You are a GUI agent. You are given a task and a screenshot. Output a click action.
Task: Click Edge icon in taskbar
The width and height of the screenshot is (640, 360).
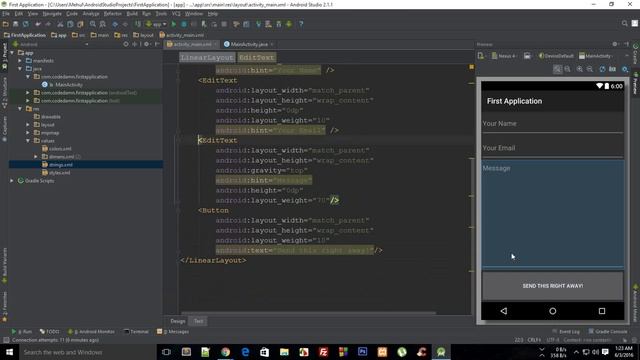[x=245, y=352]
